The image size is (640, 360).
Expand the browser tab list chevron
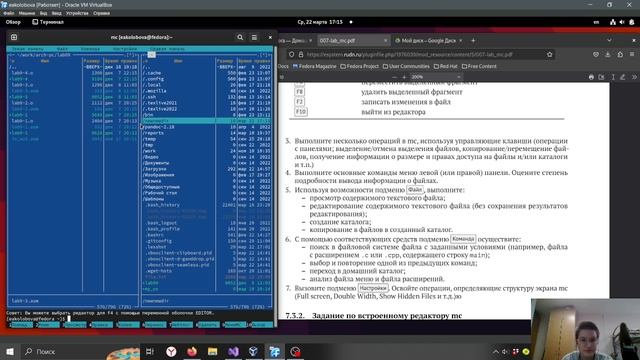[x=609, y=40]
